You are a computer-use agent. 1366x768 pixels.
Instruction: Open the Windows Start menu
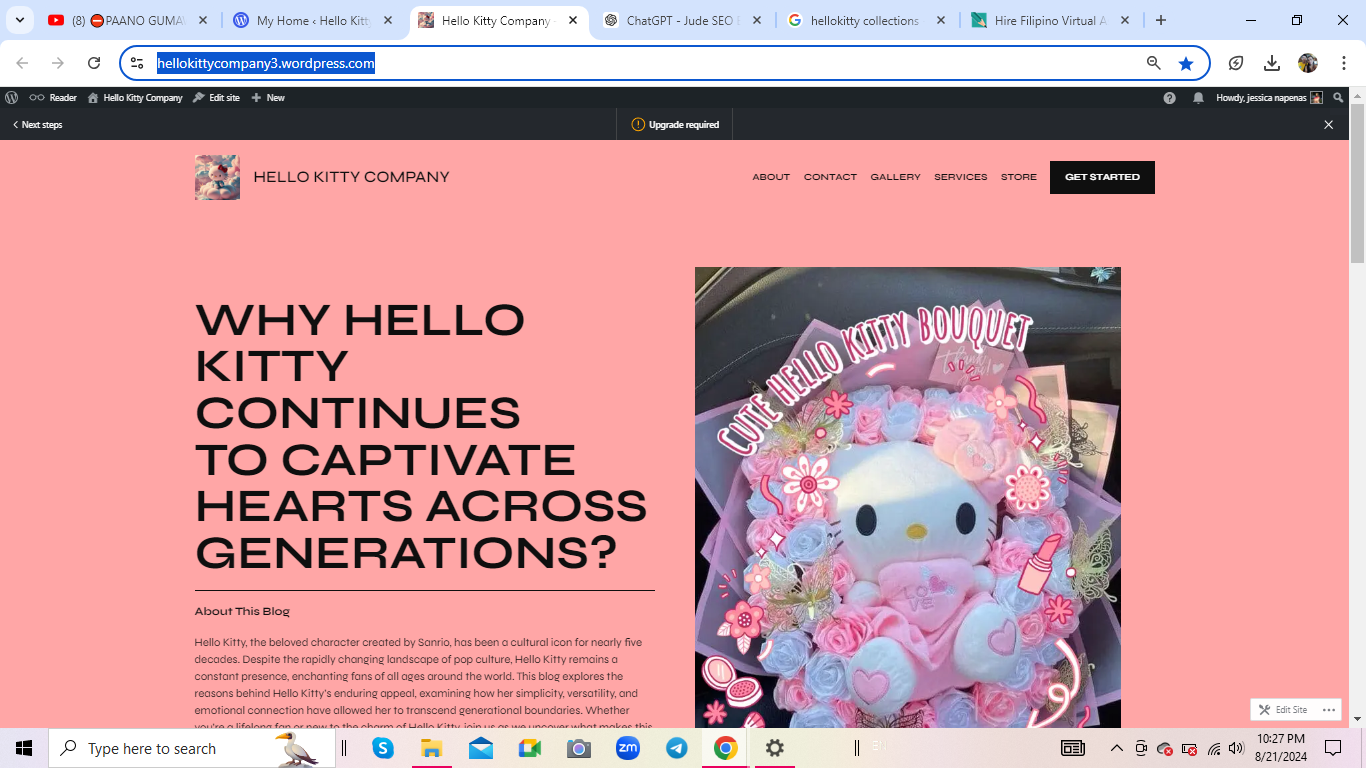point(24,748)
